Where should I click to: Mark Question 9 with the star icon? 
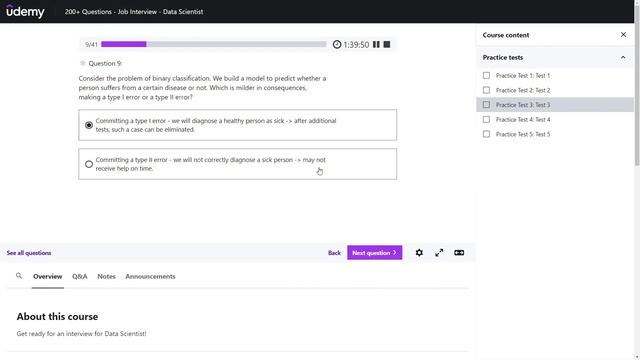83,63
